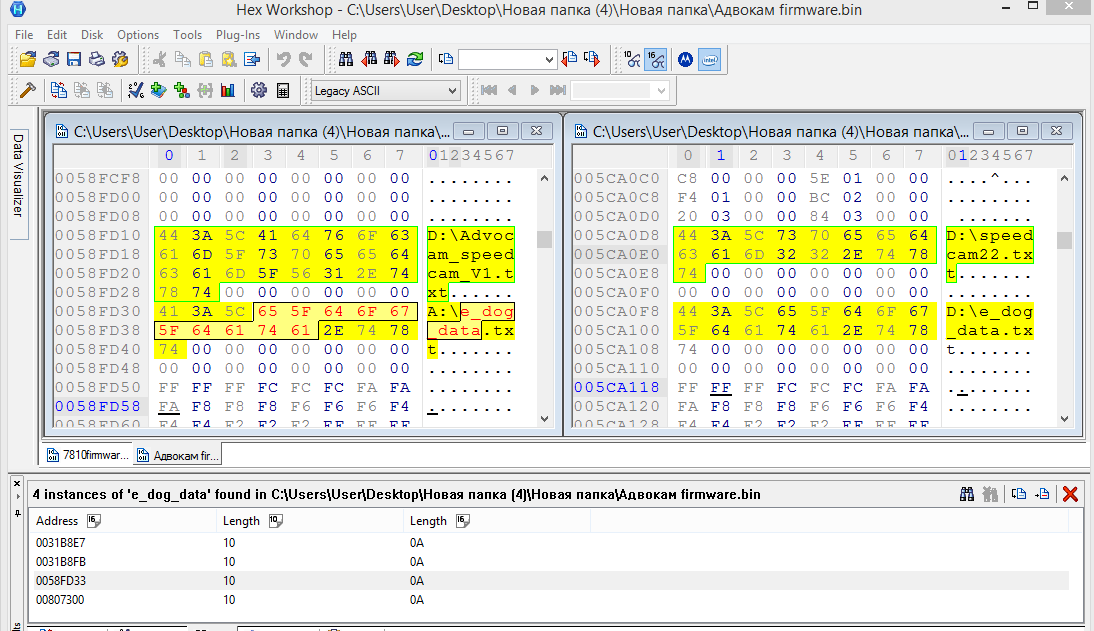Toggle Intel byte order button
The height and width of the screenshot is (631, 1094).
coord(709,60)
